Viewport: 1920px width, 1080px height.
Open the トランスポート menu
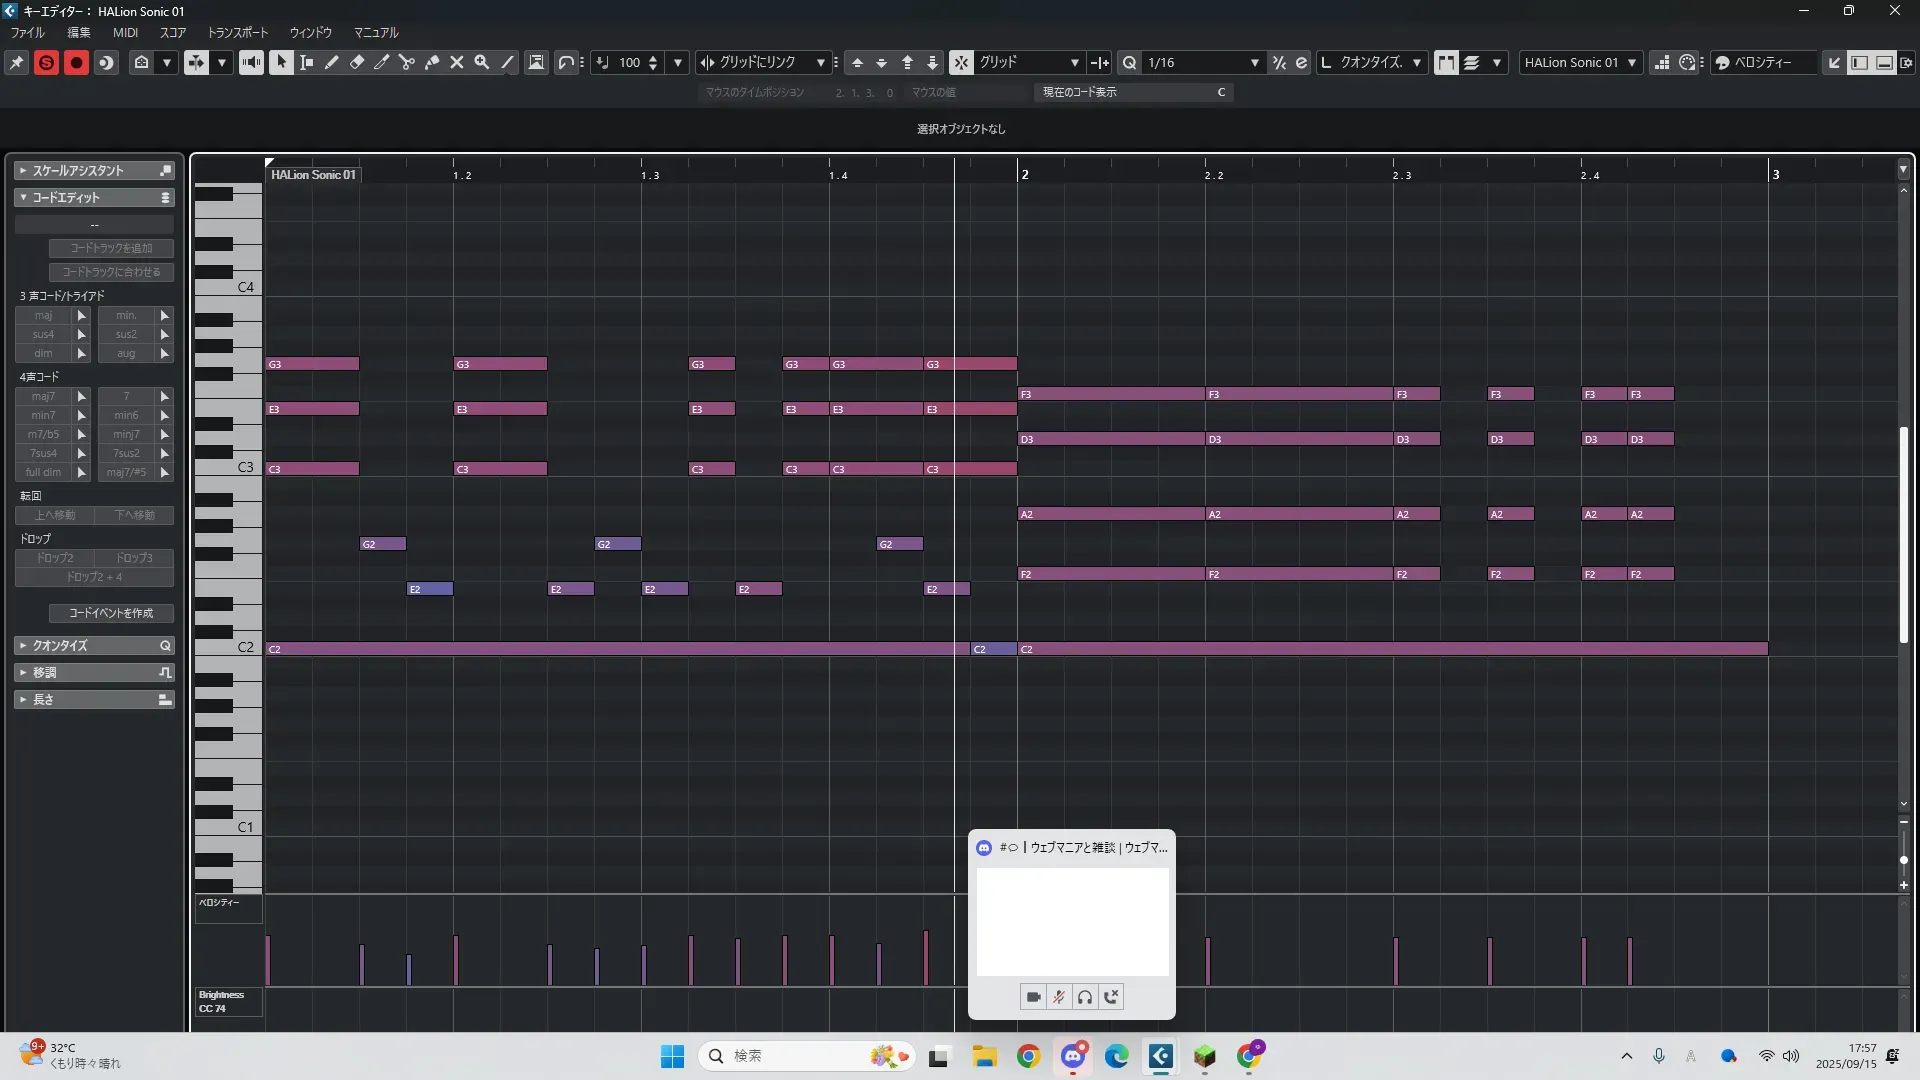point(237,32)
